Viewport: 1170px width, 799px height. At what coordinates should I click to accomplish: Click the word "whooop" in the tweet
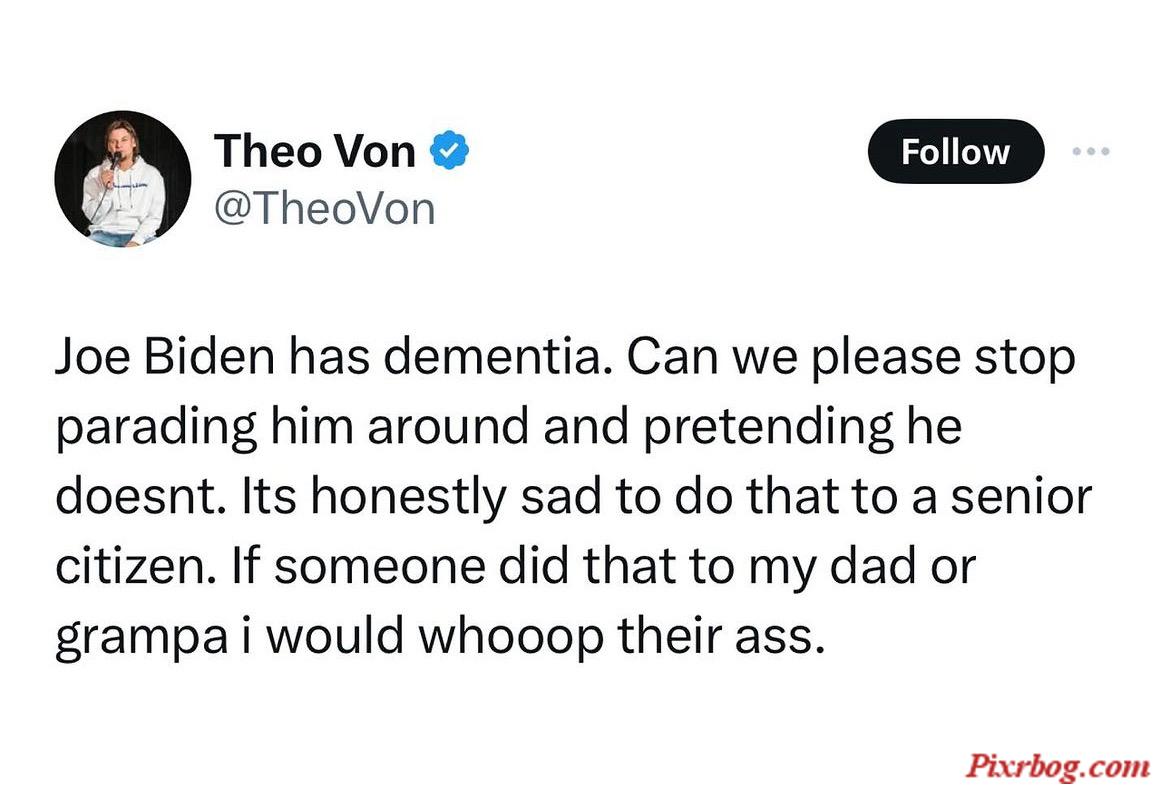point(510,638)
